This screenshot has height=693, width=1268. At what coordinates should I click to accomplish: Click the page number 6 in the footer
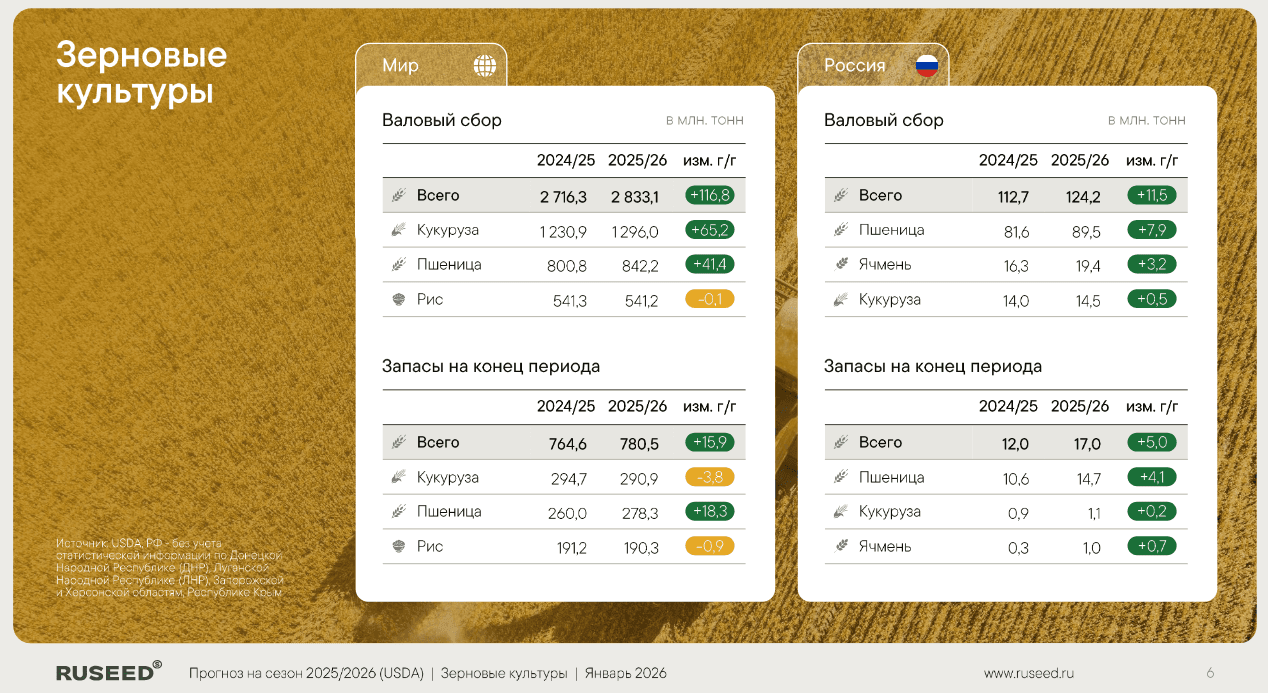(1210, 674)
